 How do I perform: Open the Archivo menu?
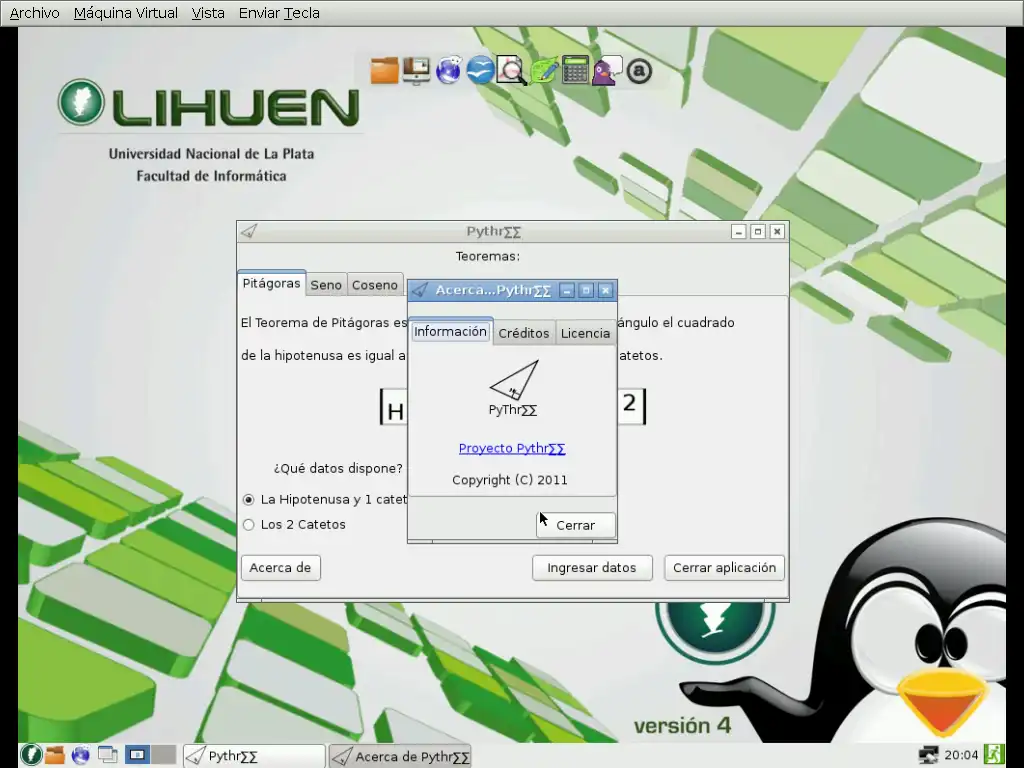point(35,13)
